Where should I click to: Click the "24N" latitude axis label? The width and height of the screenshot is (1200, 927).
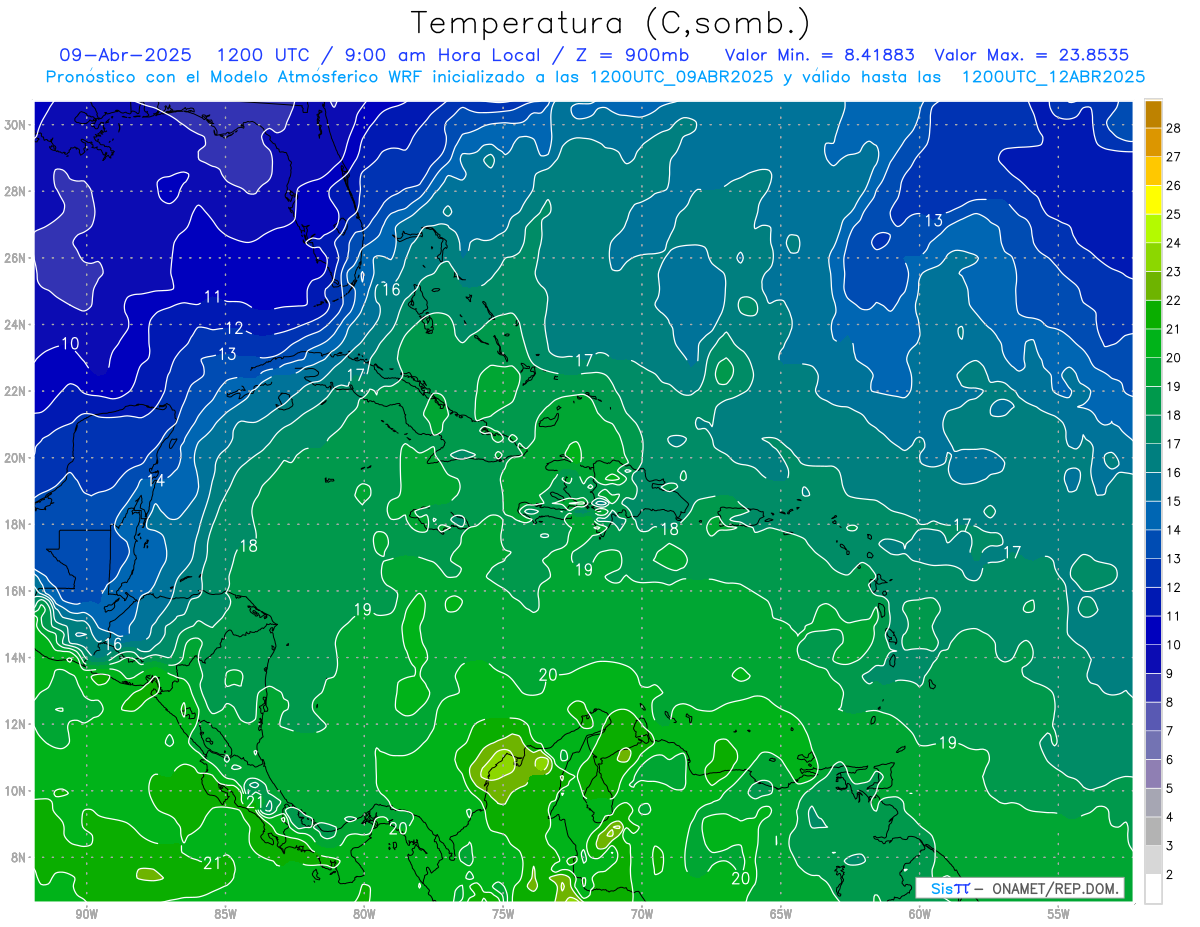pos(16,325)
